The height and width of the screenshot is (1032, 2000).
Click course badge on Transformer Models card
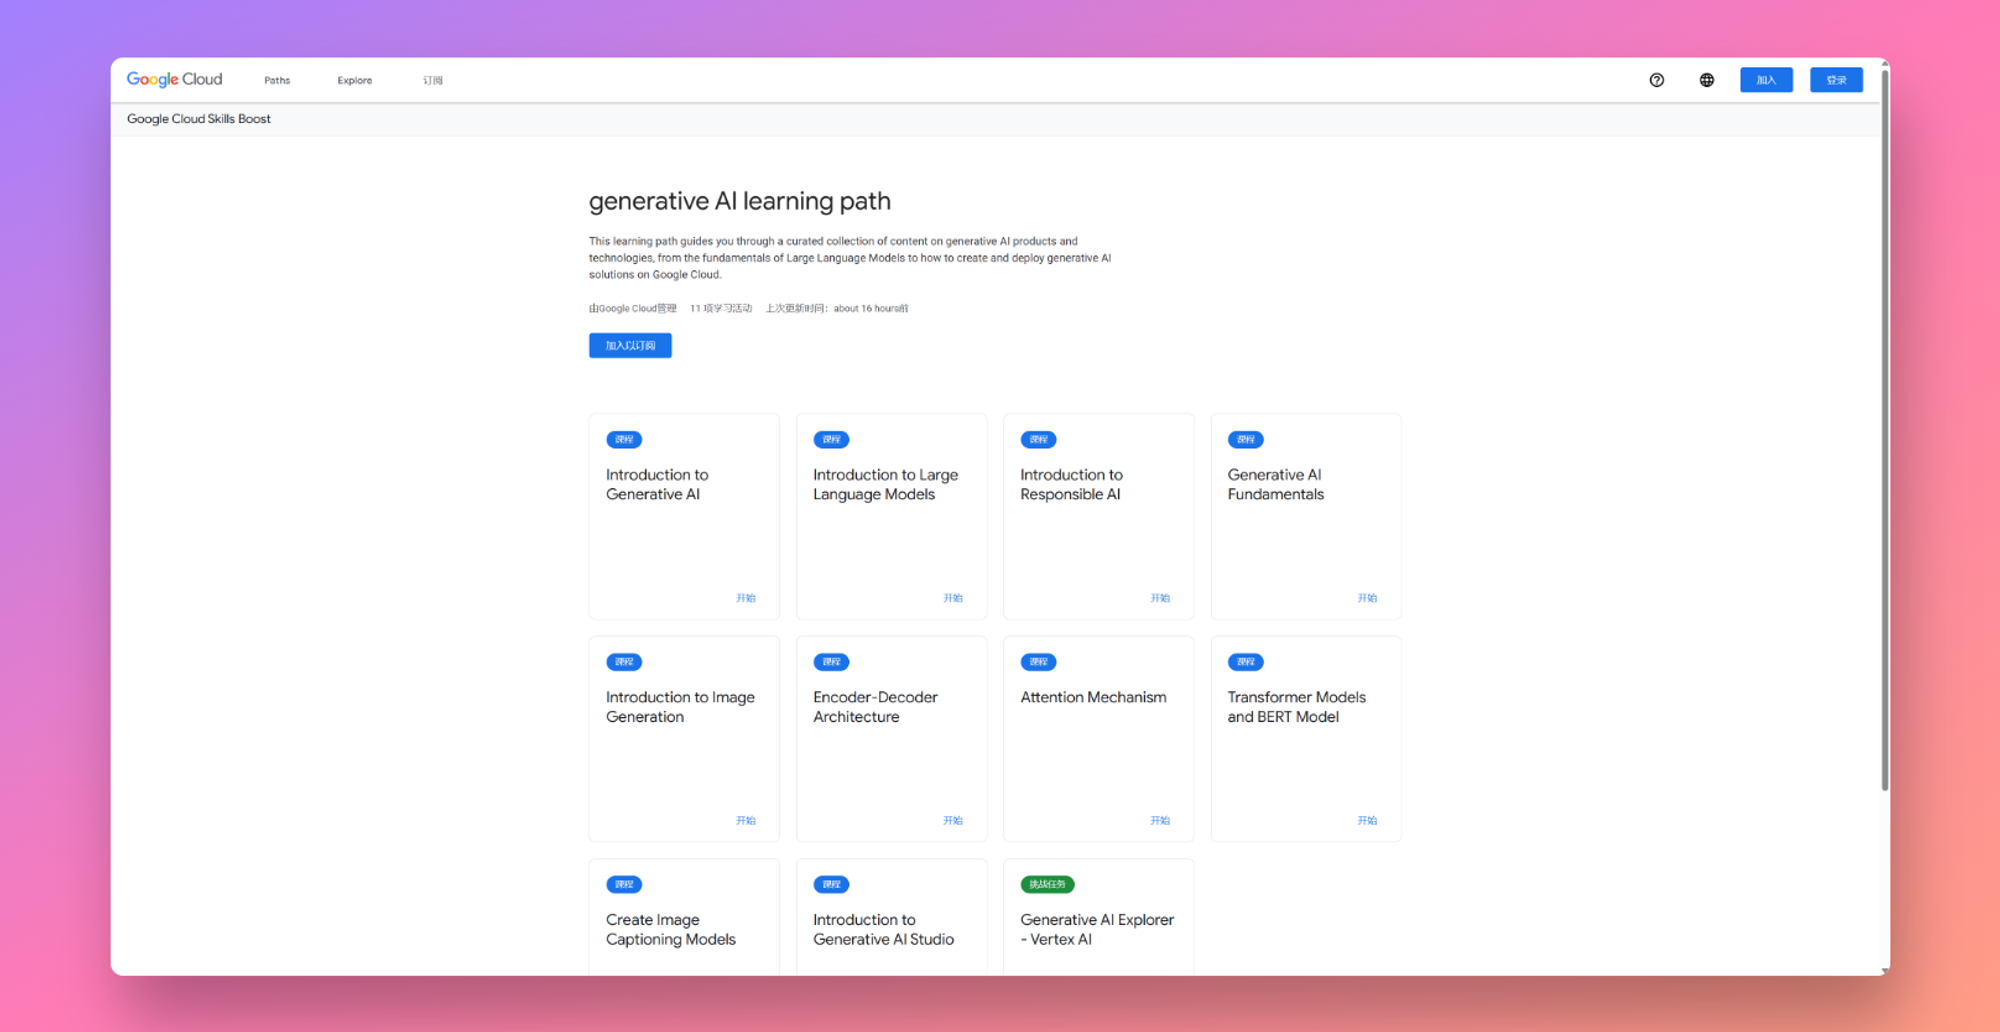tap(1245, 662)
